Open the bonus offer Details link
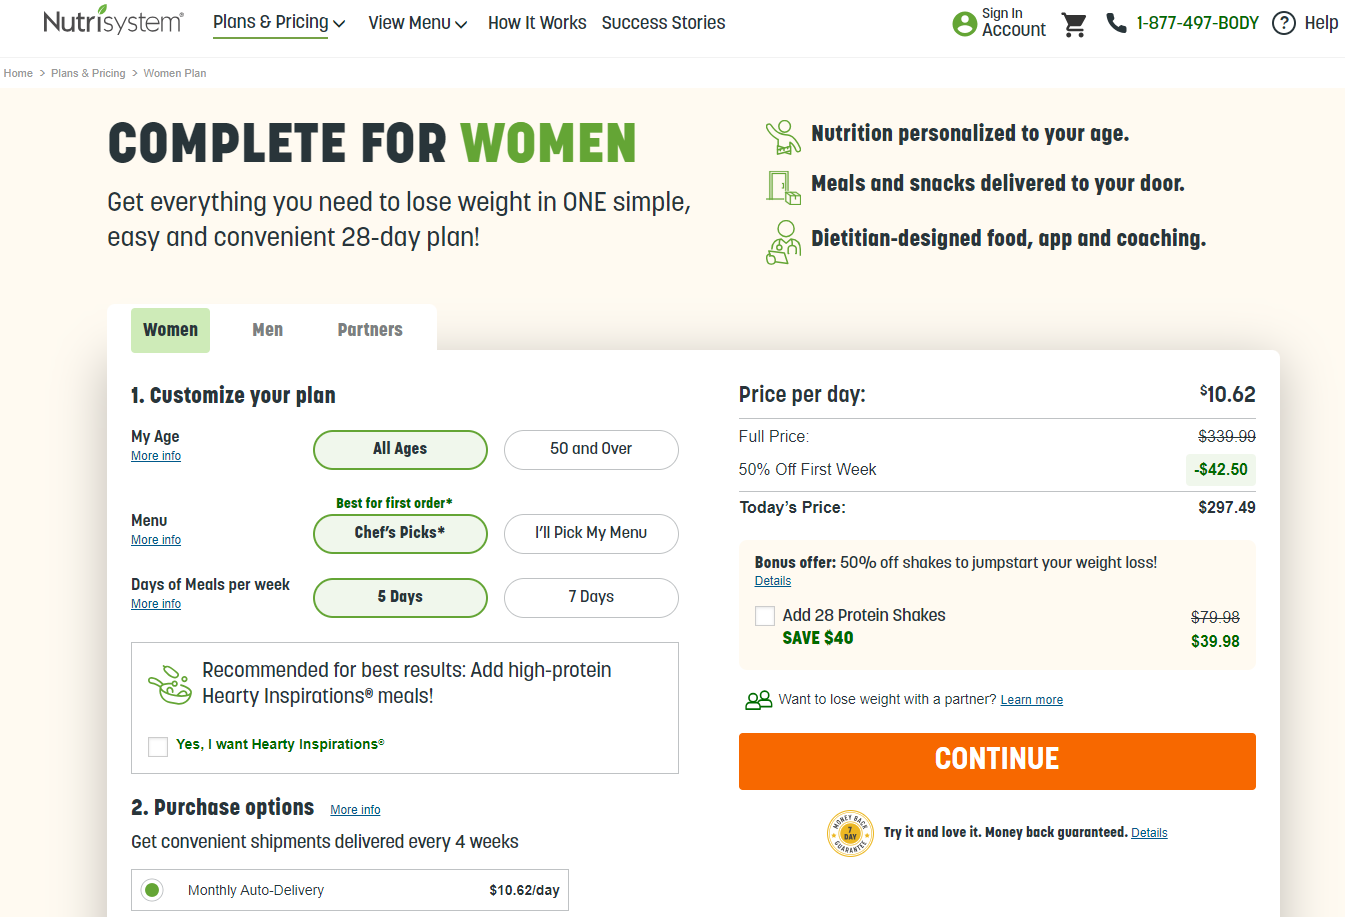1345x917 pixels. point(772,581)
